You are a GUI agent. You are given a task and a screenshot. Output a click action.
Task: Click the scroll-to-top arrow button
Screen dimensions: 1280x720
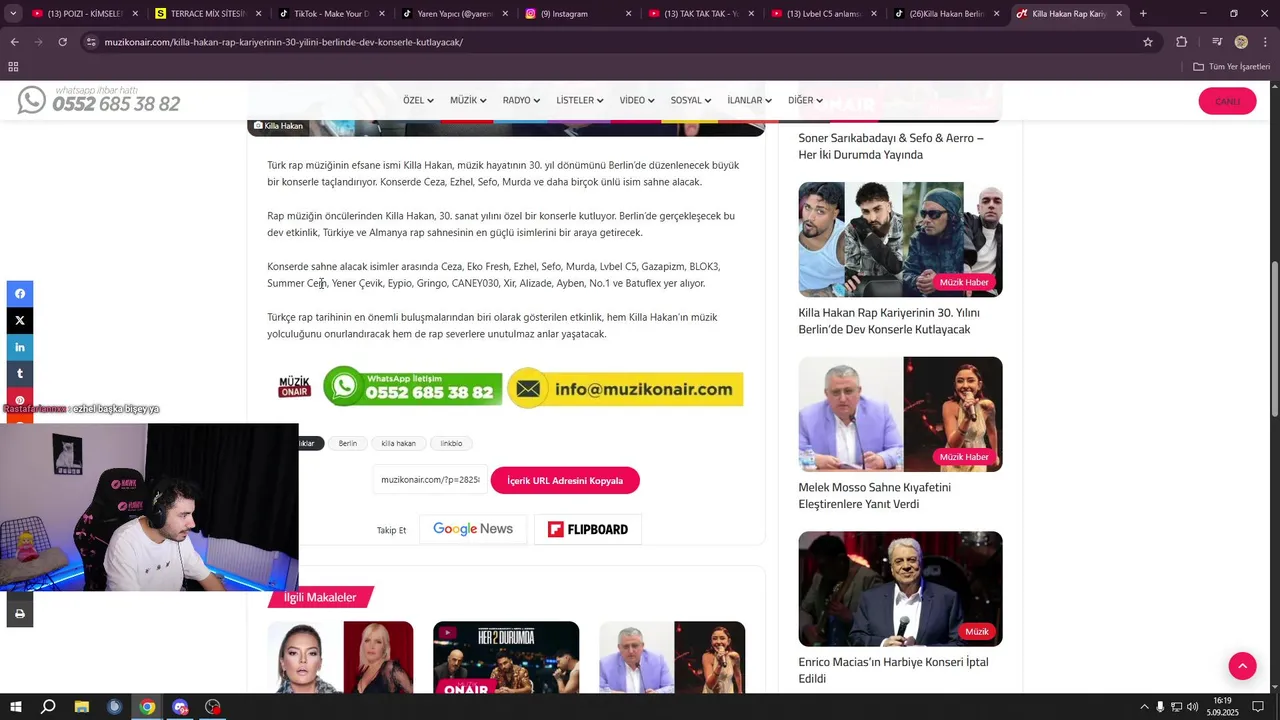pos(1242,666)
